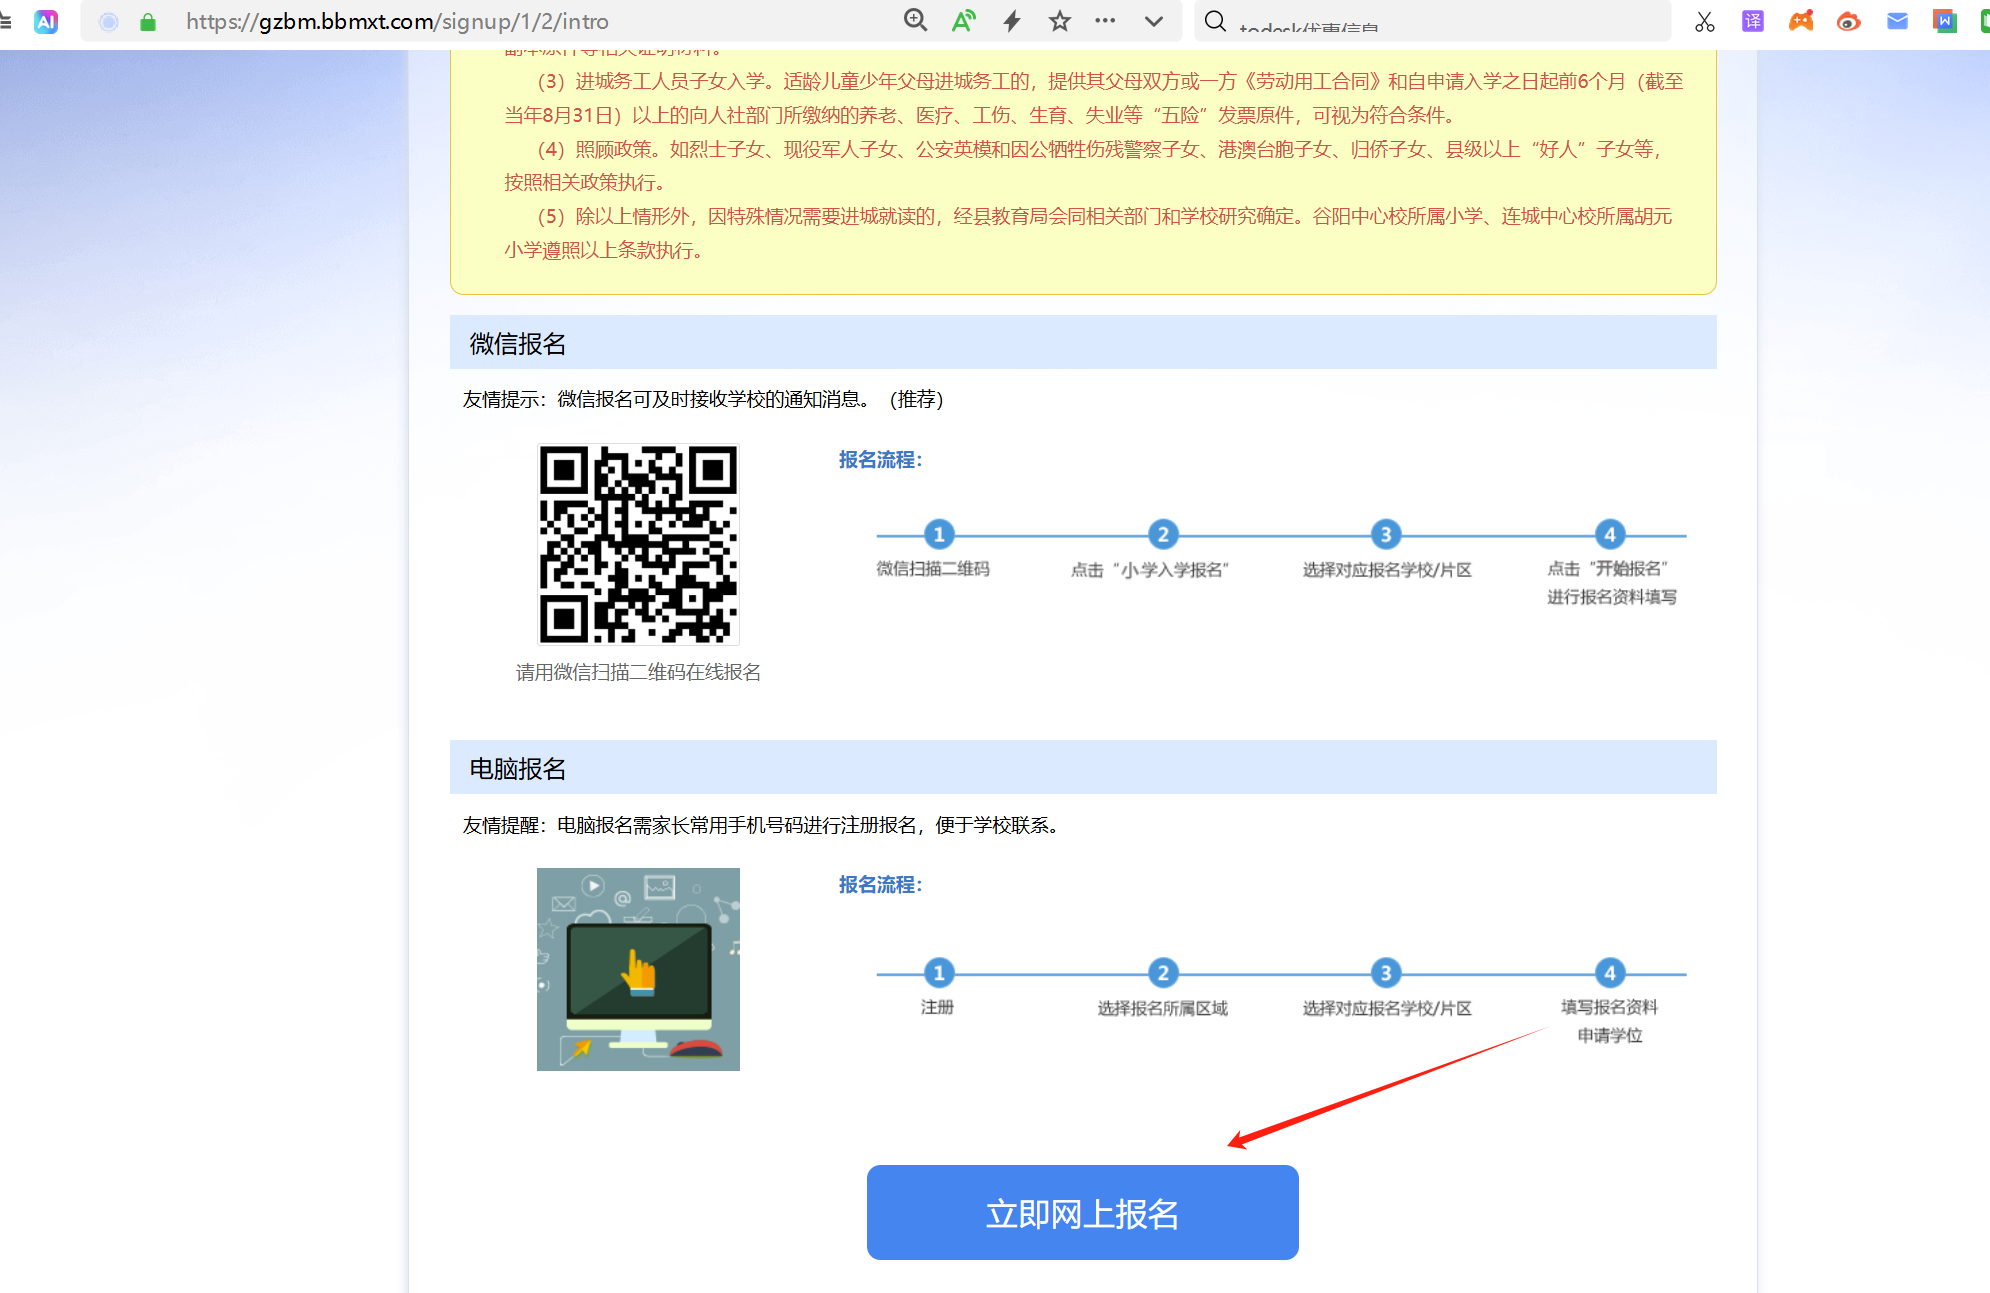Open the three-dots more options icon
This screenshot has height=1293, width=1990.
1105,21
